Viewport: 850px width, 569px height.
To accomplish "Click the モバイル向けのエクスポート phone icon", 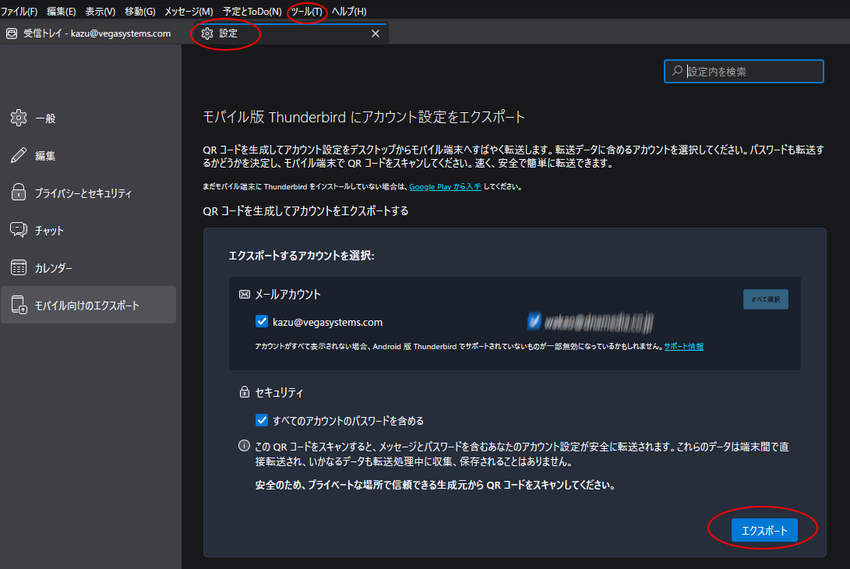I will (x=18, y=305).
